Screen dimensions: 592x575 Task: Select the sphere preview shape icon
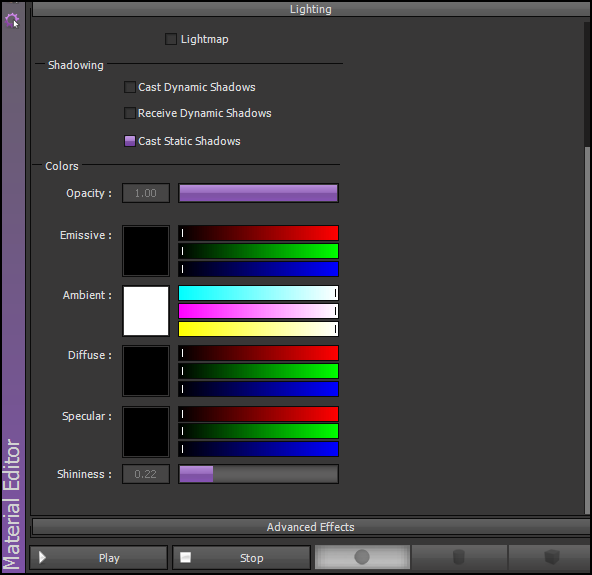click(x=362, y=557)
